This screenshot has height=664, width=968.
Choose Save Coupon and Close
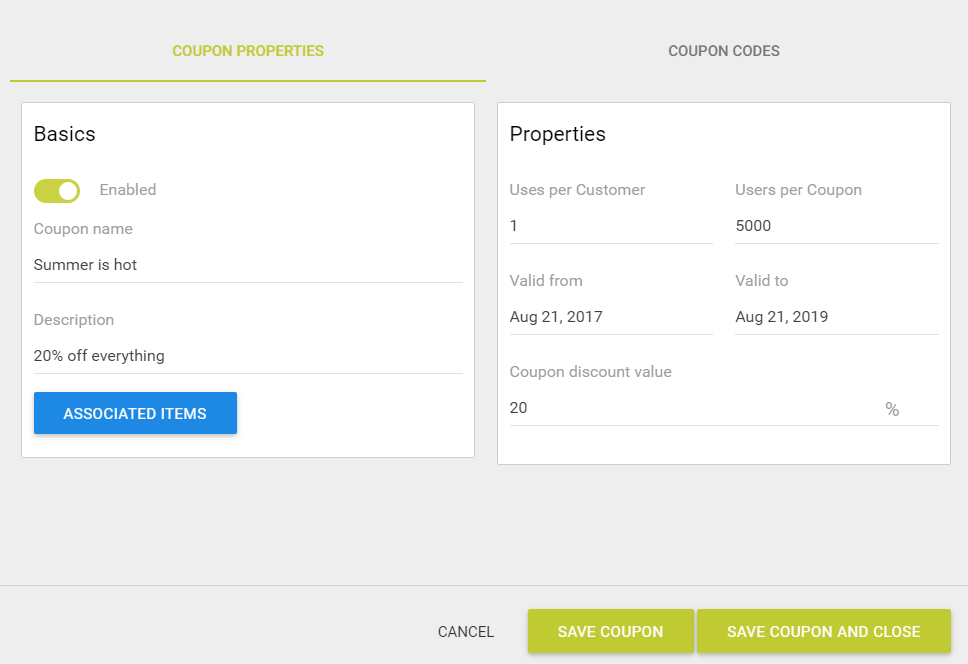(824, 631)
